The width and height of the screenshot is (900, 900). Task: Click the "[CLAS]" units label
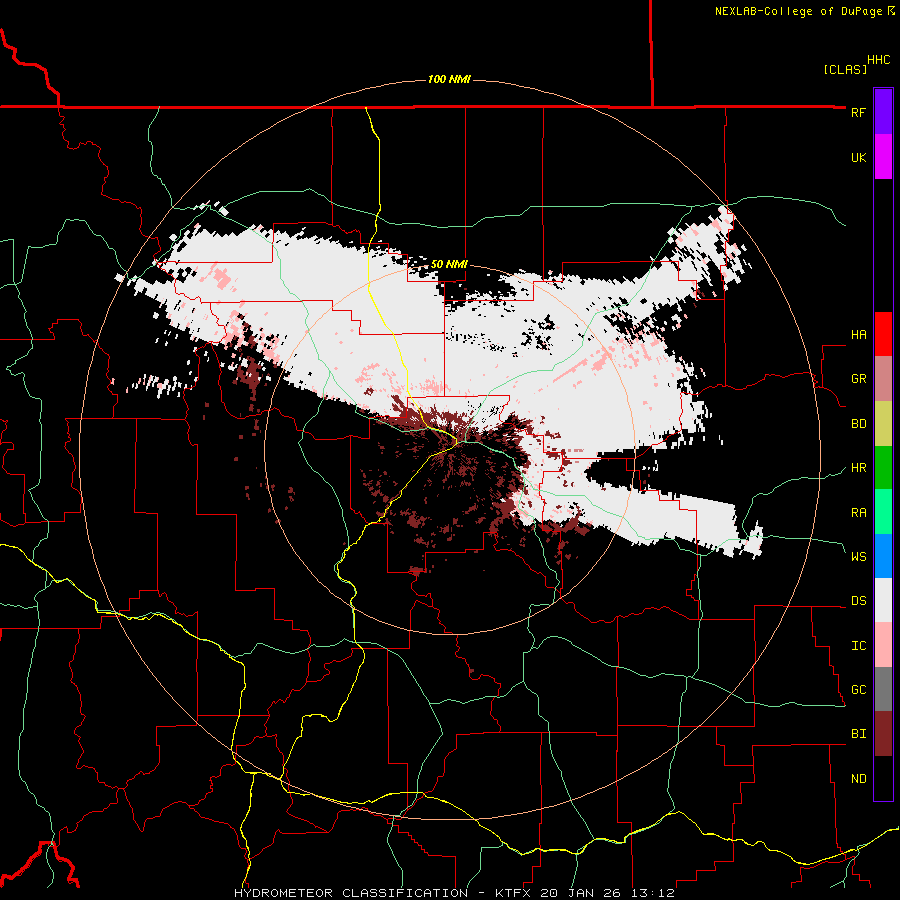point(845,69)
